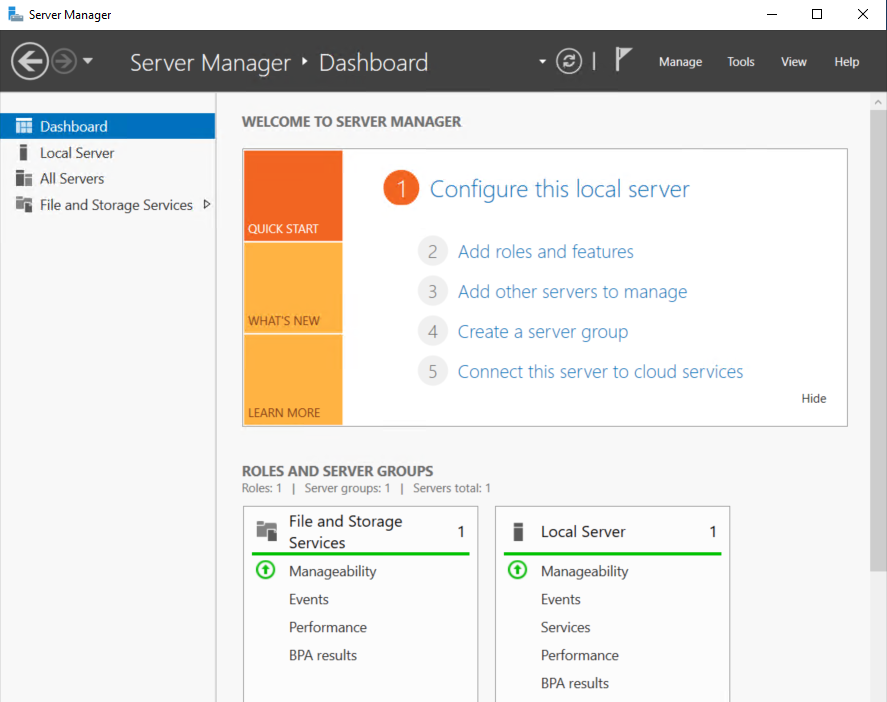Open the Tools menu
Image resolution: width=887 pixels, height=702 pixels.
[x=740, y=62]
